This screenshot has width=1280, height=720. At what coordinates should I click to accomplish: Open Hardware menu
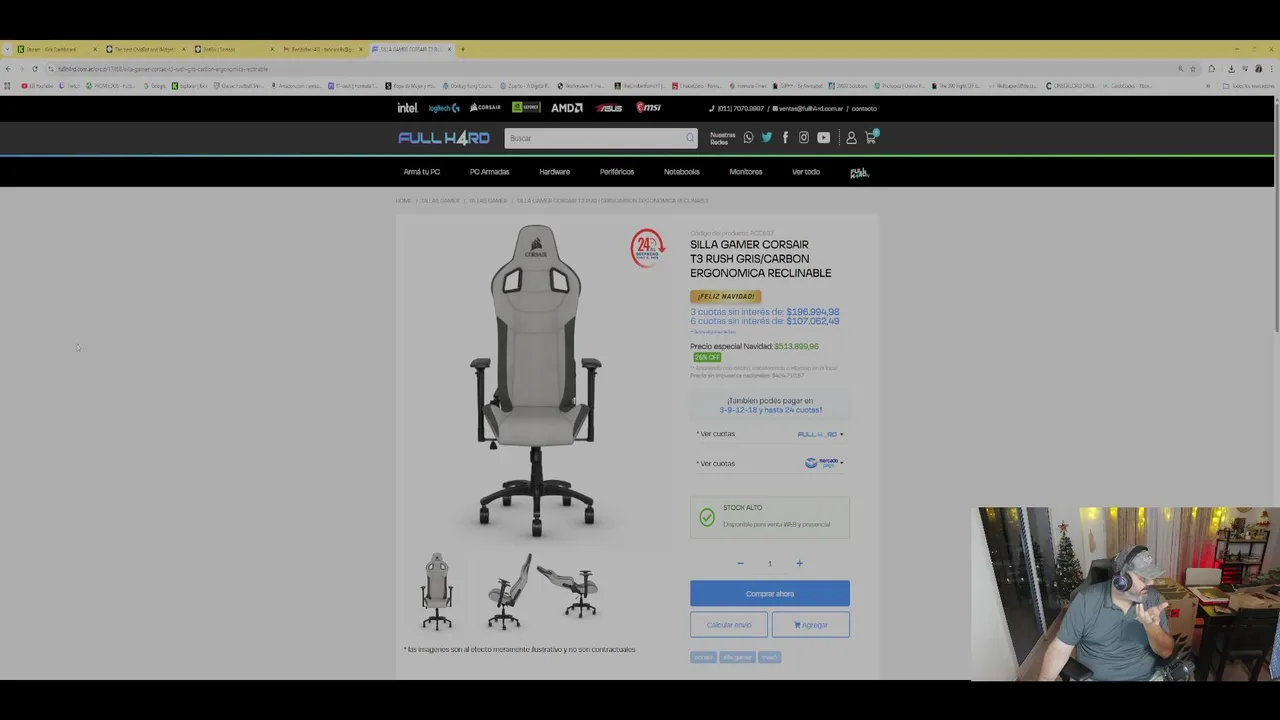(555, 172)
